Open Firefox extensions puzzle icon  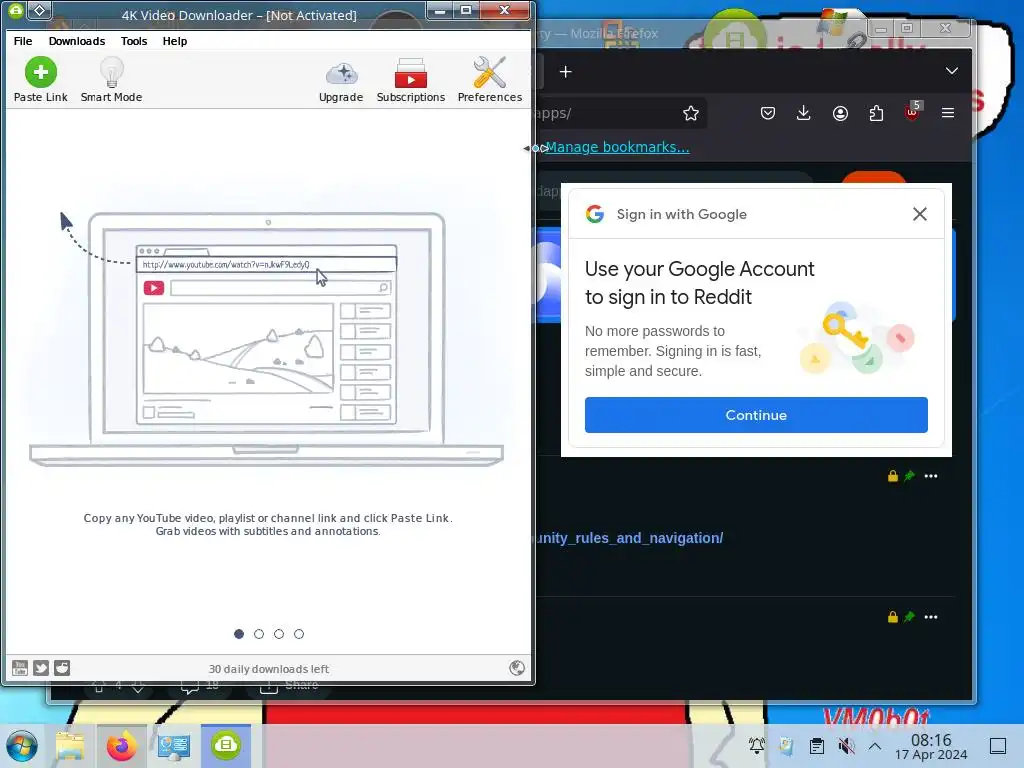pyautogui.click(x=876, y=113)
